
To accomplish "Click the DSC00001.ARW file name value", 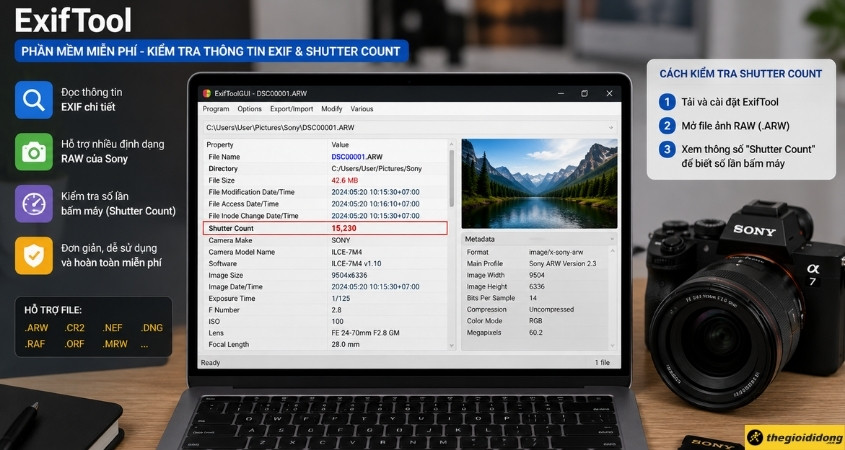I will 357,157.
